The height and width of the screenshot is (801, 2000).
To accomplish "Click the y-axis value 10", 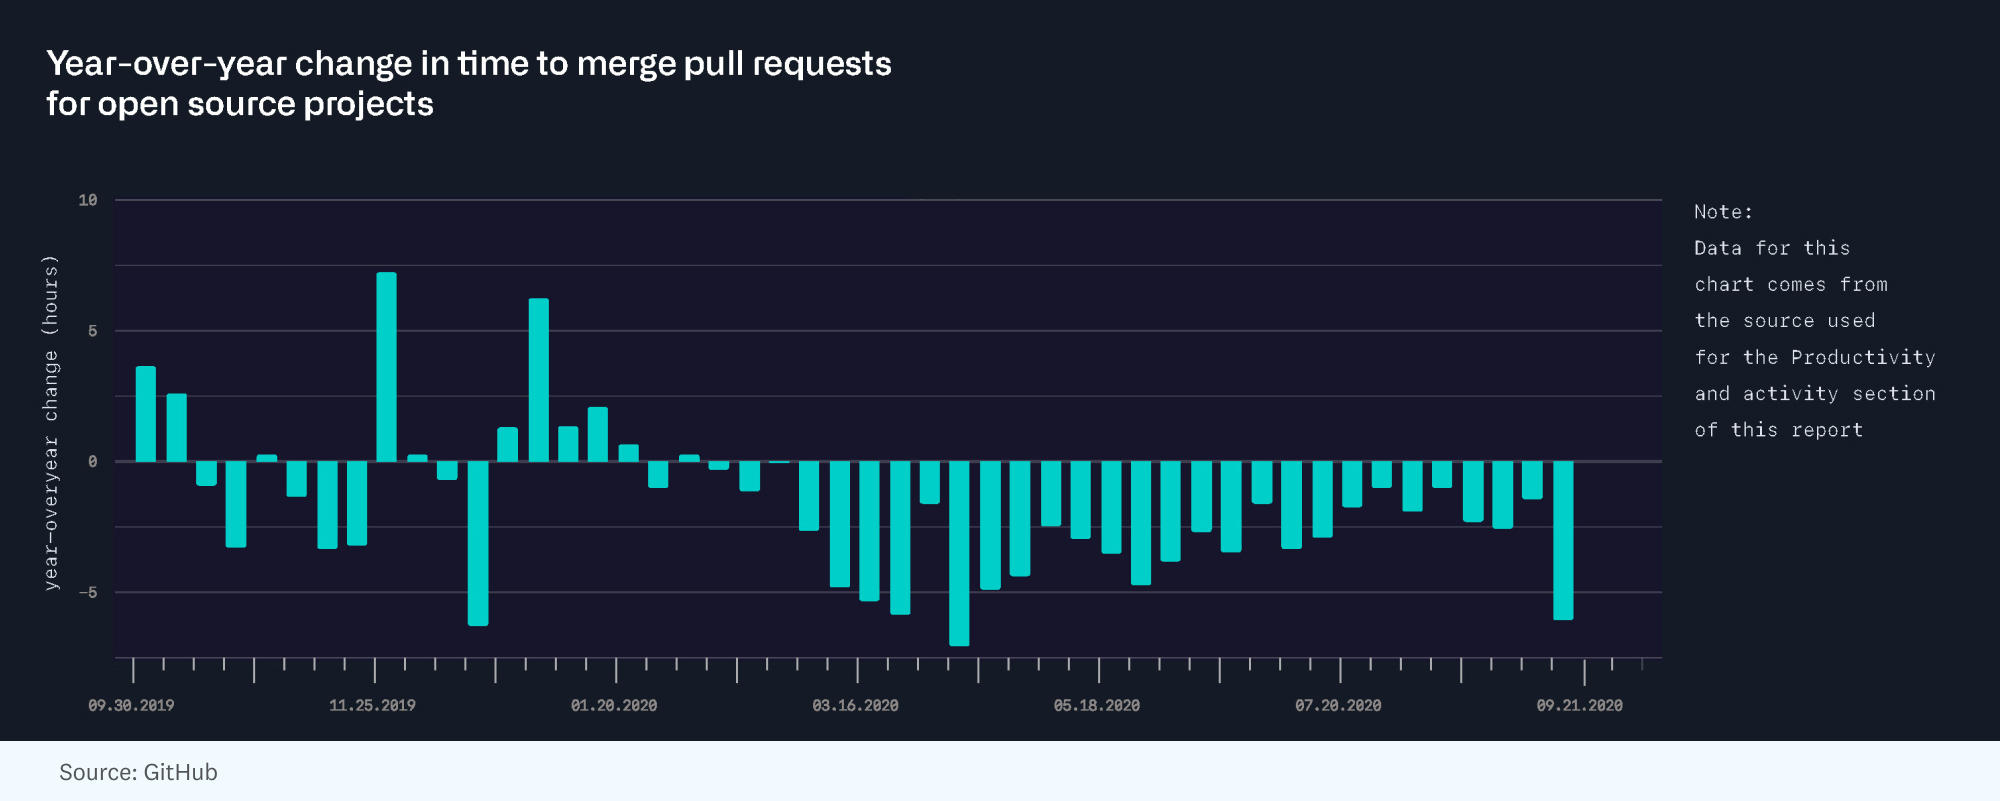I will pos(88,201).
